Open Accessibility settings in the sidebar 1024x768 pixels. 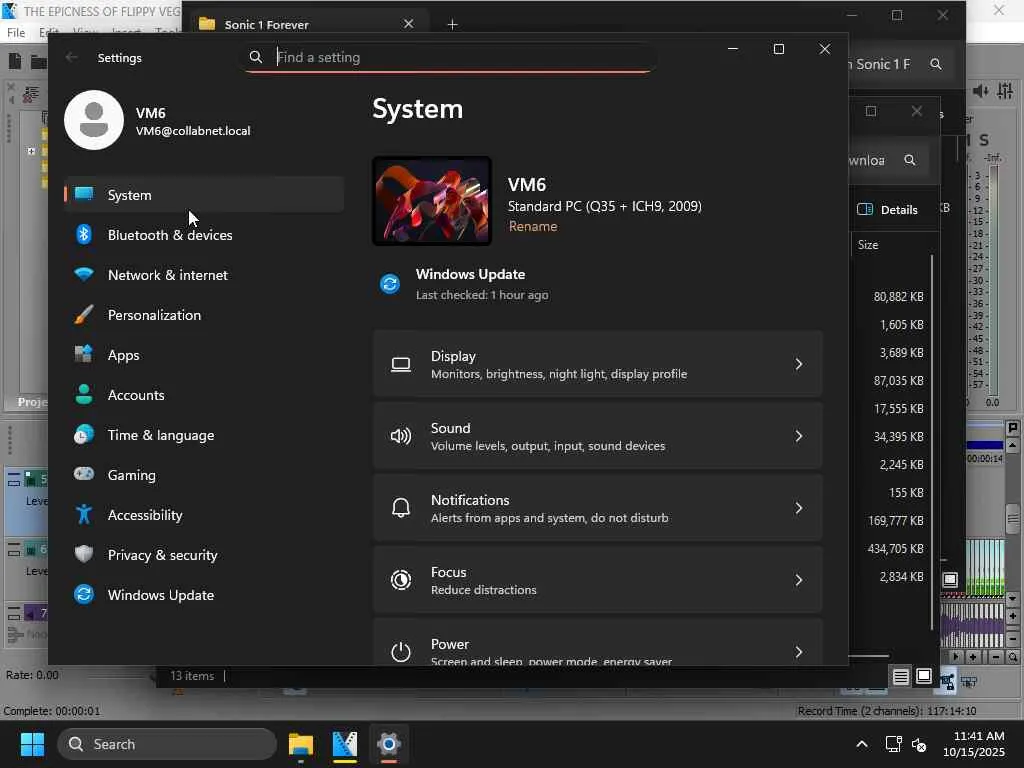(x=145, y=515)
